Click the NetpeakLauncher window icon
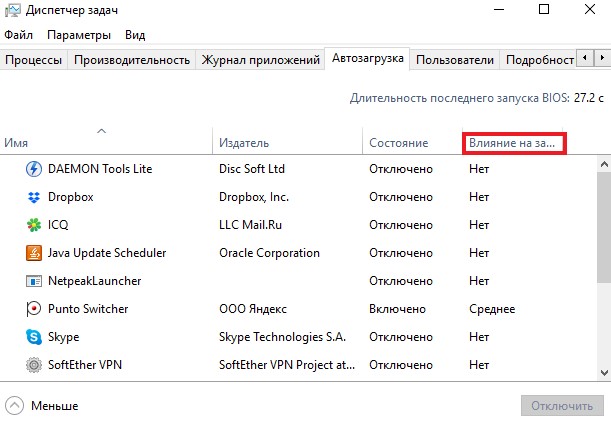The image size is (611, 429). coord(34,281)
